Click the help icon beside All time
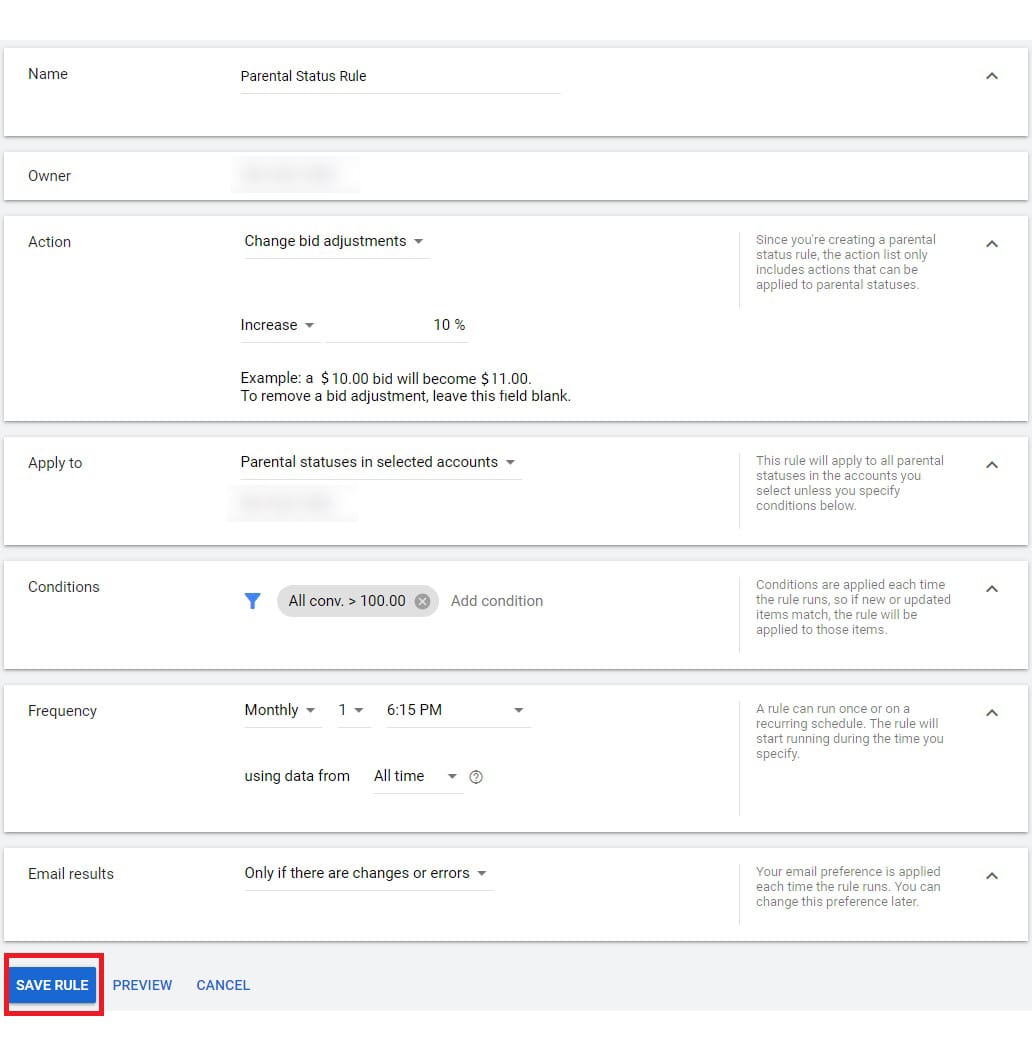 [x=476, y=777]
